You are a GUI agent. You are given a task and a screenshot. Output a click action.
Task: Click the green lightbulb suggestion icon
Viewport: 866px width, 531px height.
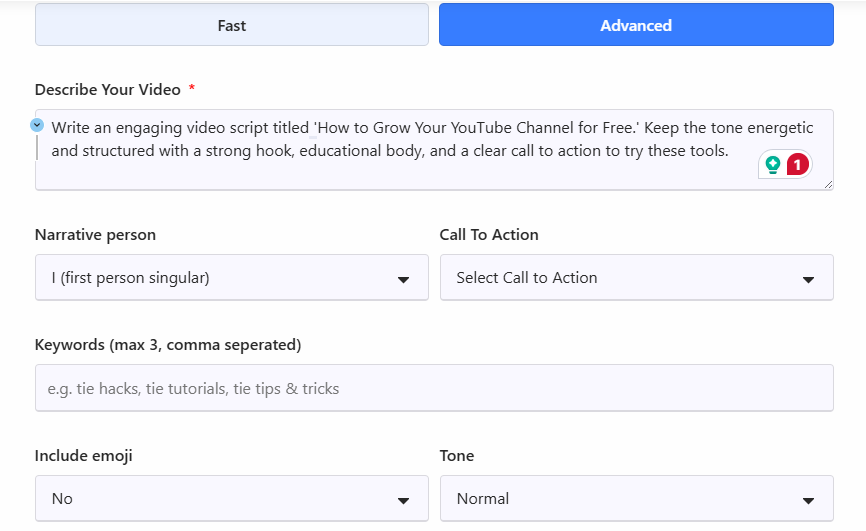click(773, 165)
